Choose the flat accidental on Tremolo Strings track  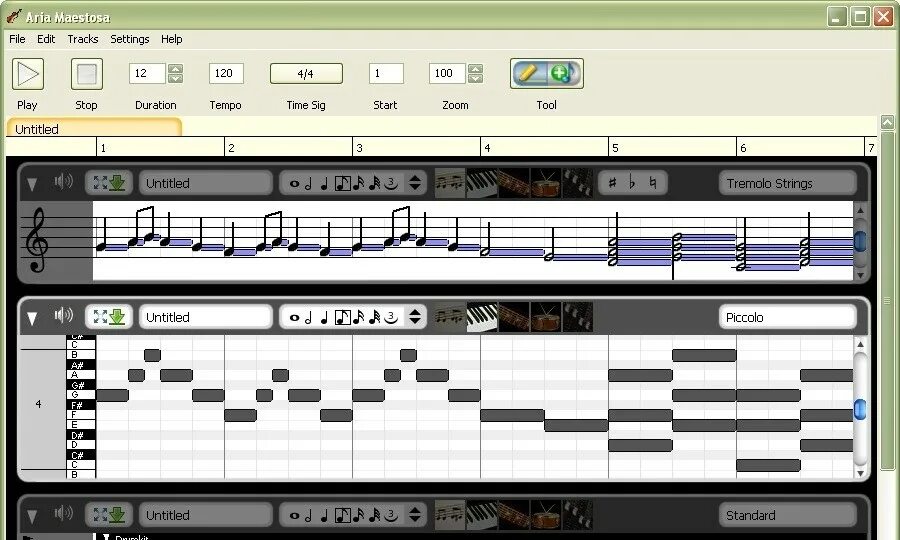coord(632,183)
